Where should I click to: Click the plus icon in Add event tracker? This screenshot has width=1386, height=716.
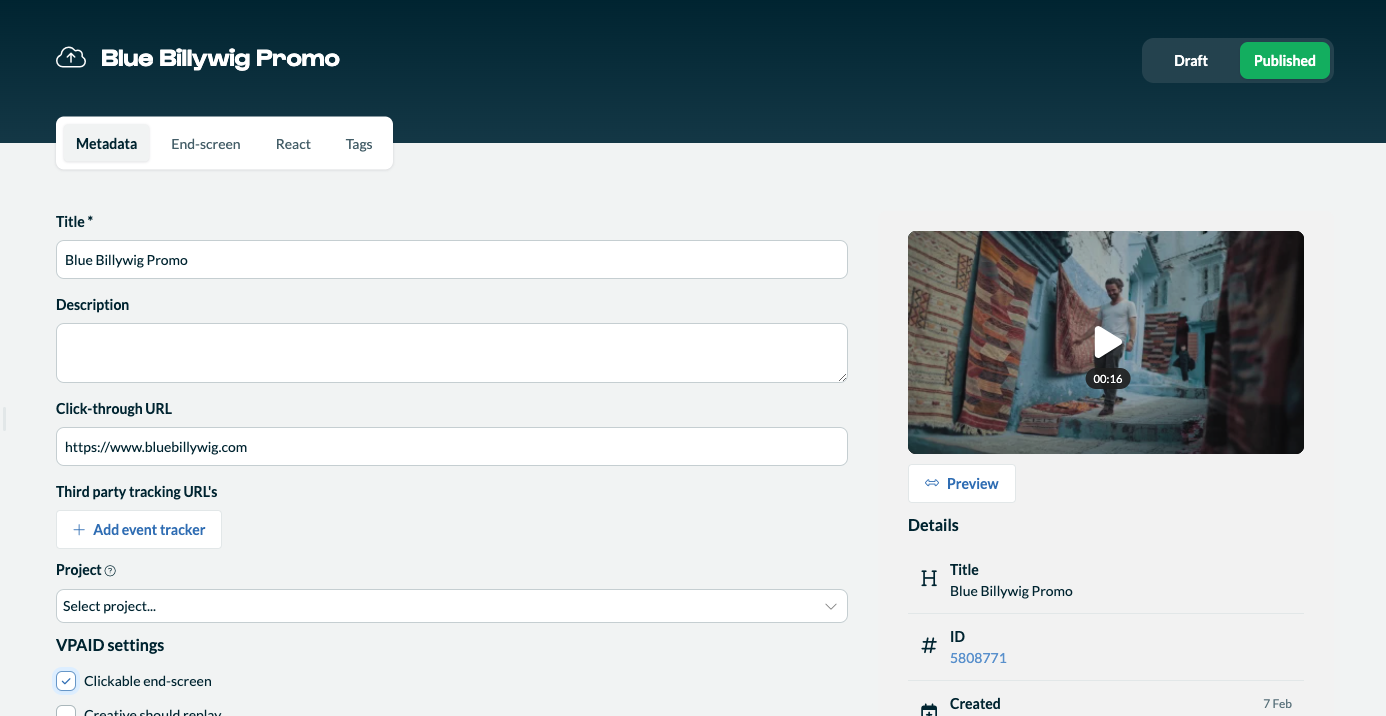(x=79, y=530)
